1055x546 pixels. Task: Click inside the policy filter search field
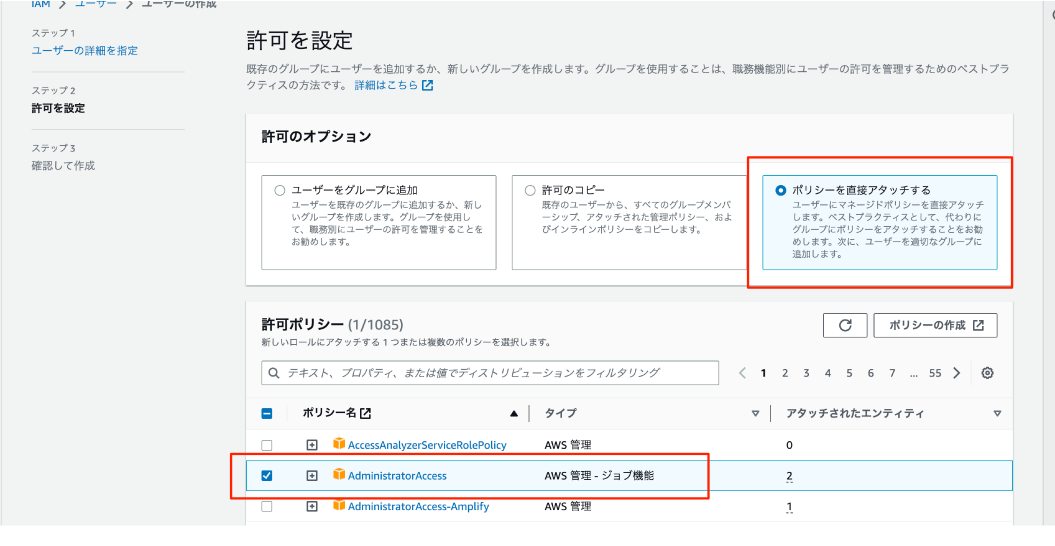pyautogui.click(x=490, y=372)
